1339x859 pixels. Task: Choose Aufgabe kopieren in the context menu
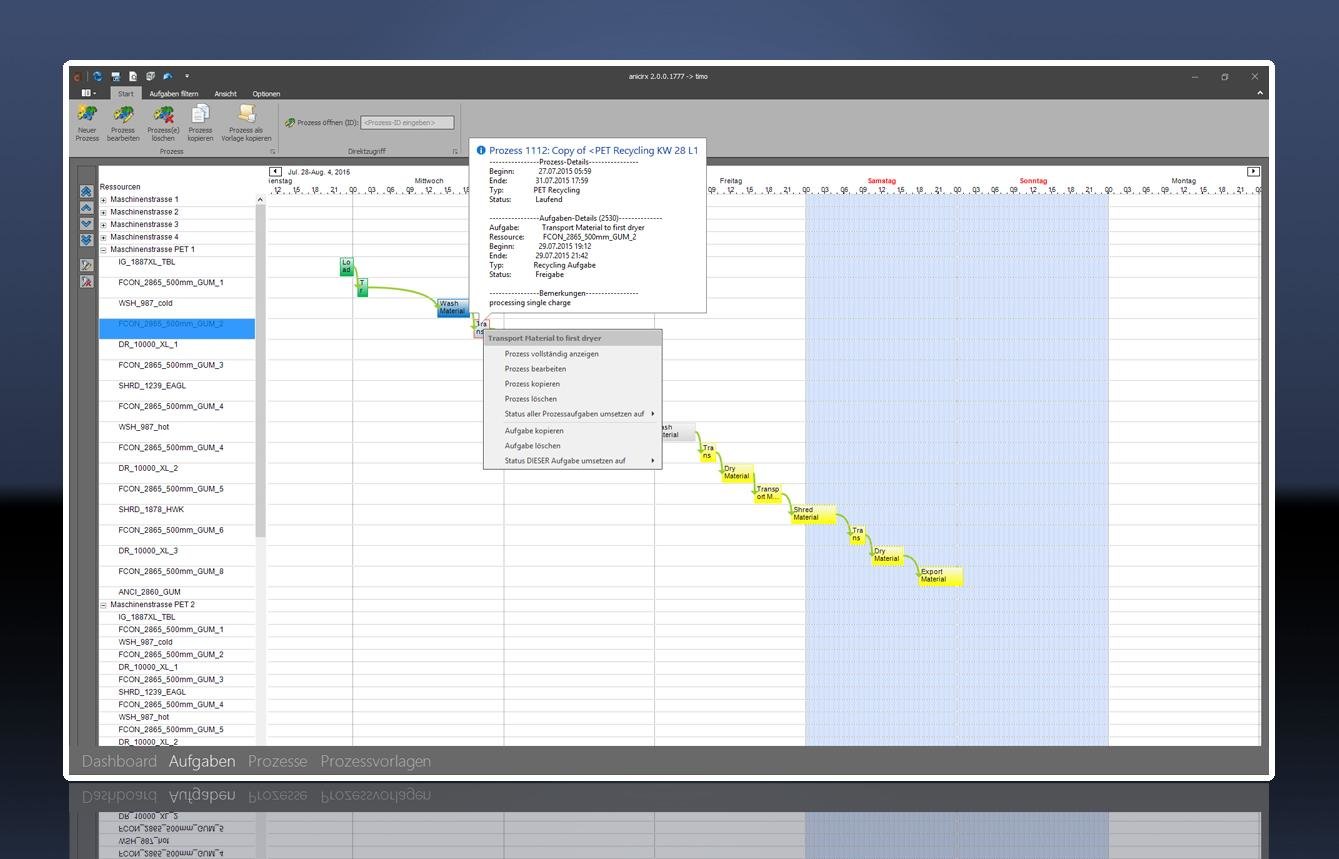click(573, 431)
